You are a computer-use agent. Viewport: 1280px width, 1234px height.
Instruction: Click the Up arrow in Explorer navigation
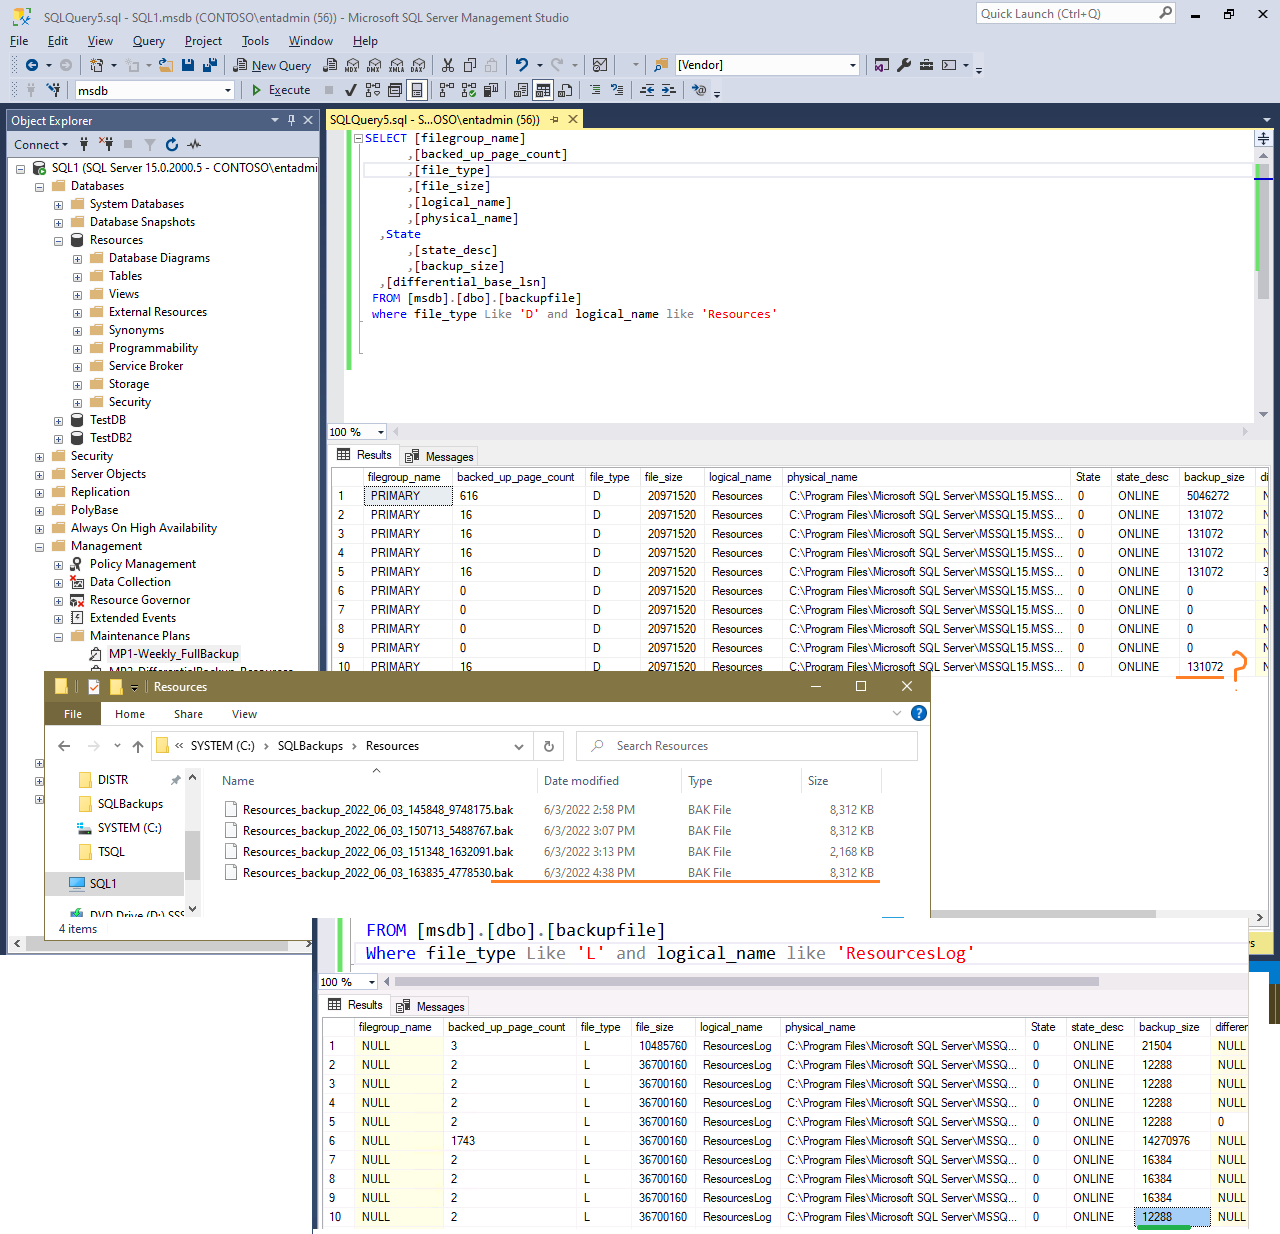pyautogui.click(x=137, y=746)
